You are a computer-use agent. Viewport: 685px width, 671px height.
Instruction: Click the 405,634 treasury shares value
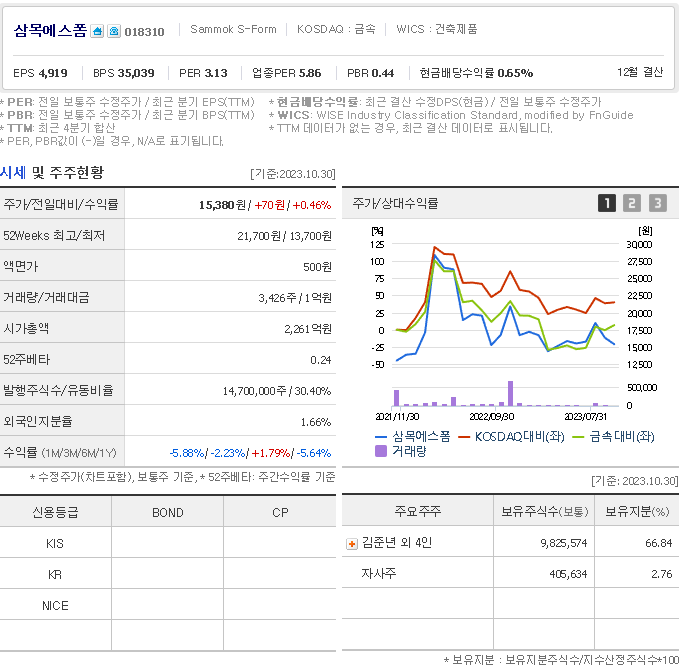pyautogui.click(x=568, y=574)
